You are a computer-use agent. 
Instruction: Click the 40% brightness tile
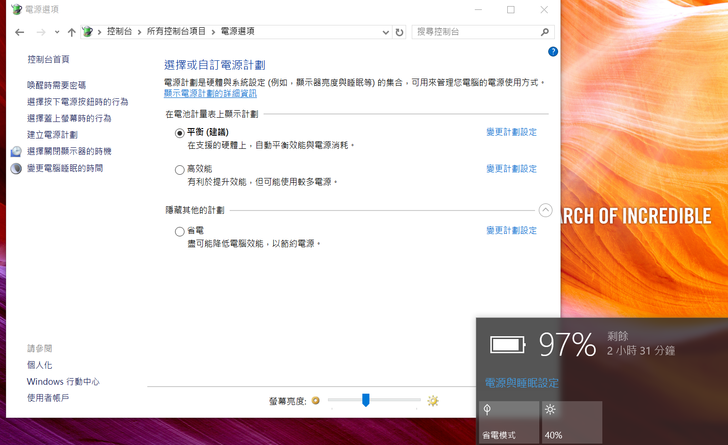point(570,421)
